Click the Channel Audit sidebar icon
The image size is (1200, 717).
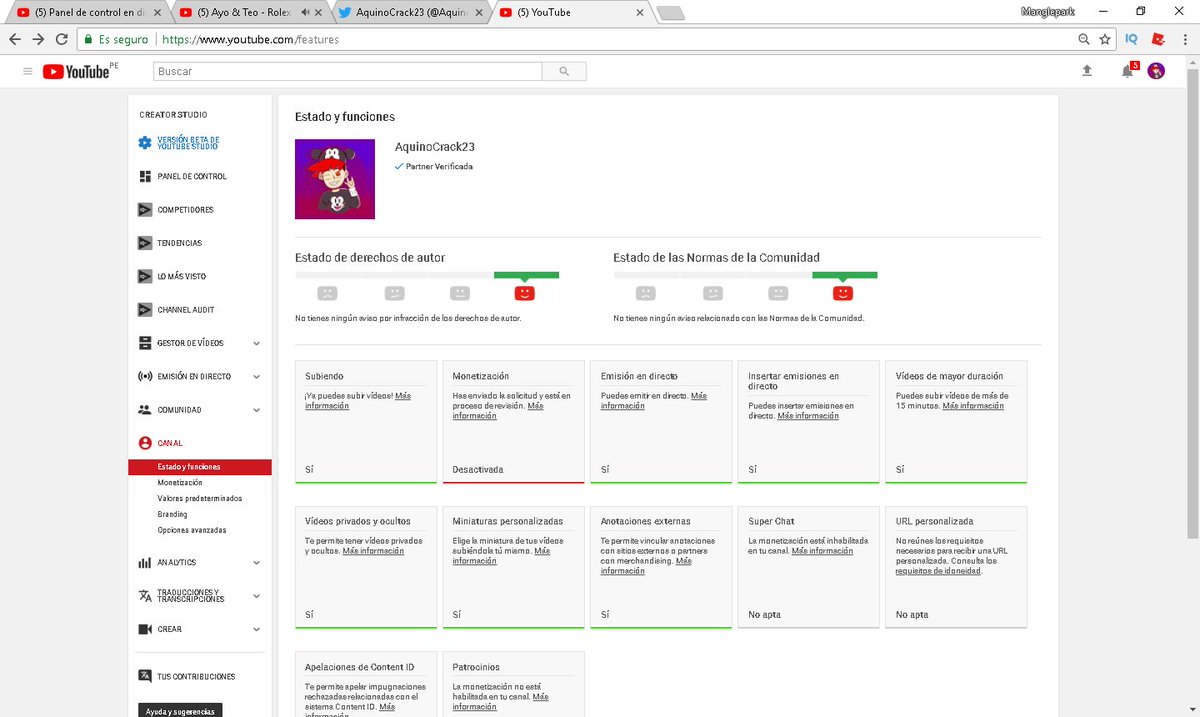click(145, 310)
